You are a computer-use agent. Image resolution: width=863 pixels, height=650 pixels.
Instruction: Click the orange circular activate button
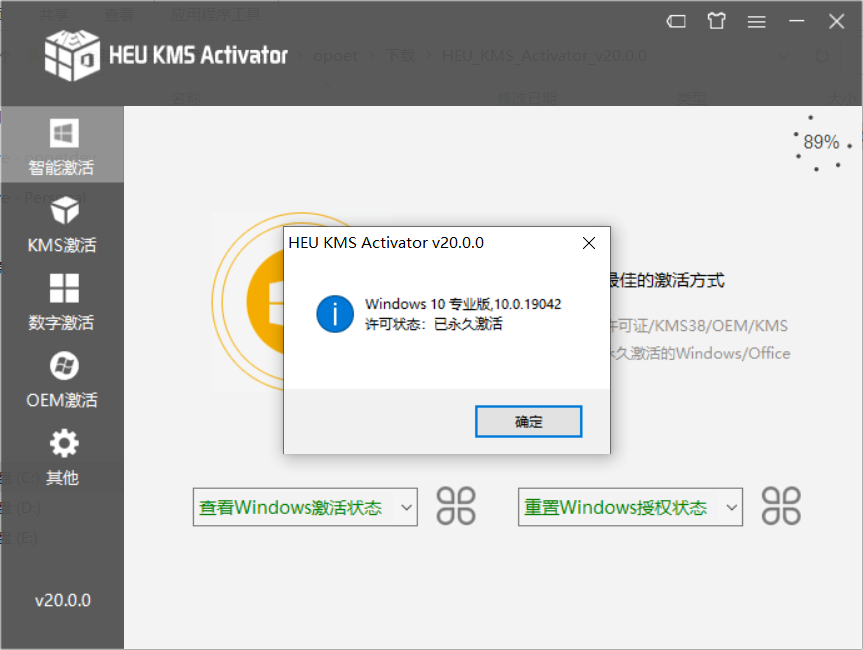[x=265, y=302]
